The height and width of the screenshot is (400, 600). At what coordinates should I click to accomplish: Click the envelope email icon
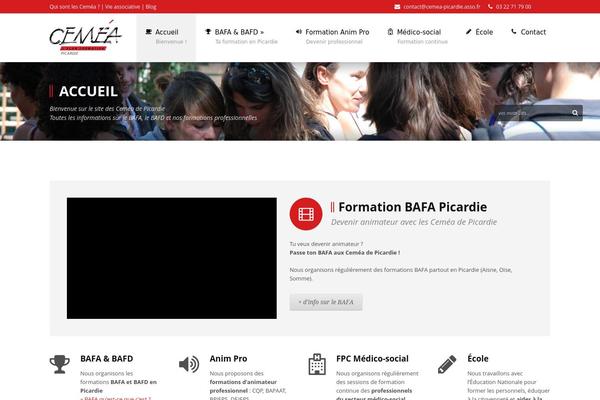click(x=397, y=7)
